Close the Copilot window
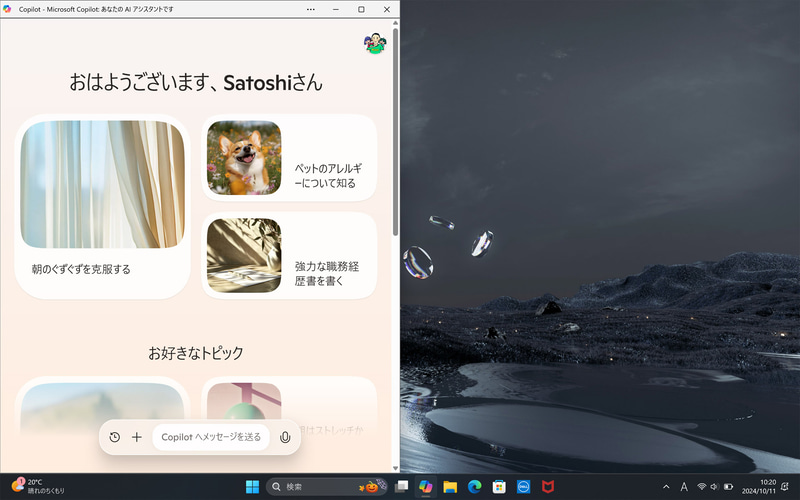Screen dimensions: 800x500 387,9
